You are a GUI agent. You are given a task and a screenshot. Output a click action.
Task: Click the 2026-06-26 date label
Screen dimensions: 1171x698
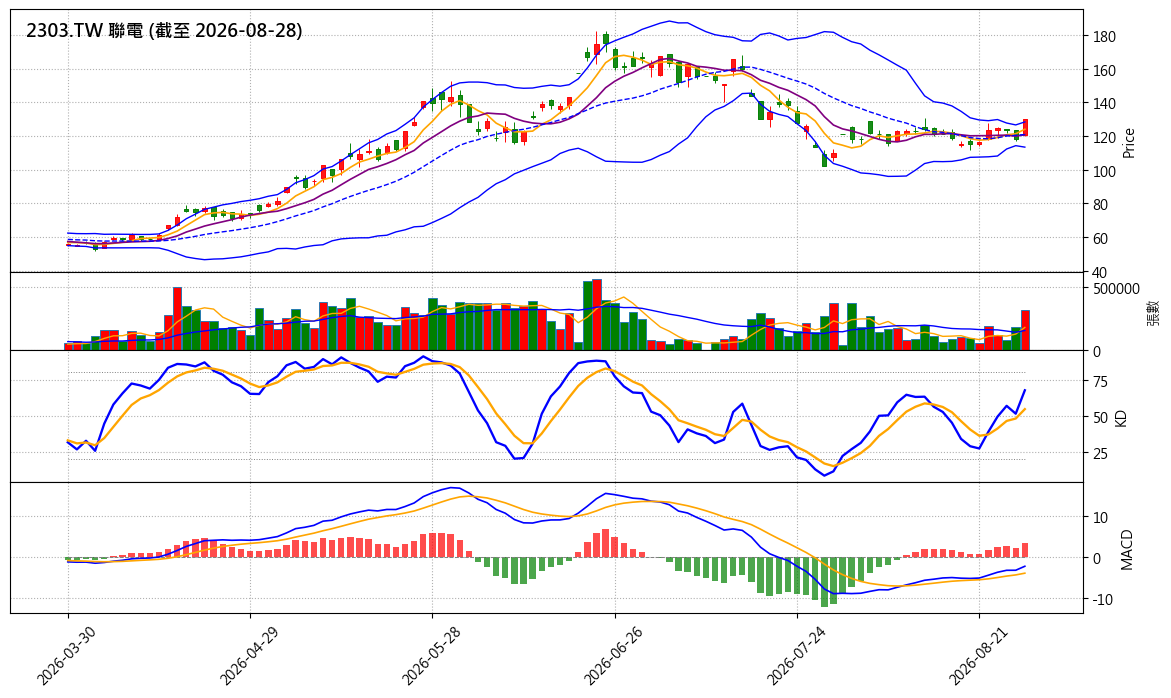[x=613, y=655]
